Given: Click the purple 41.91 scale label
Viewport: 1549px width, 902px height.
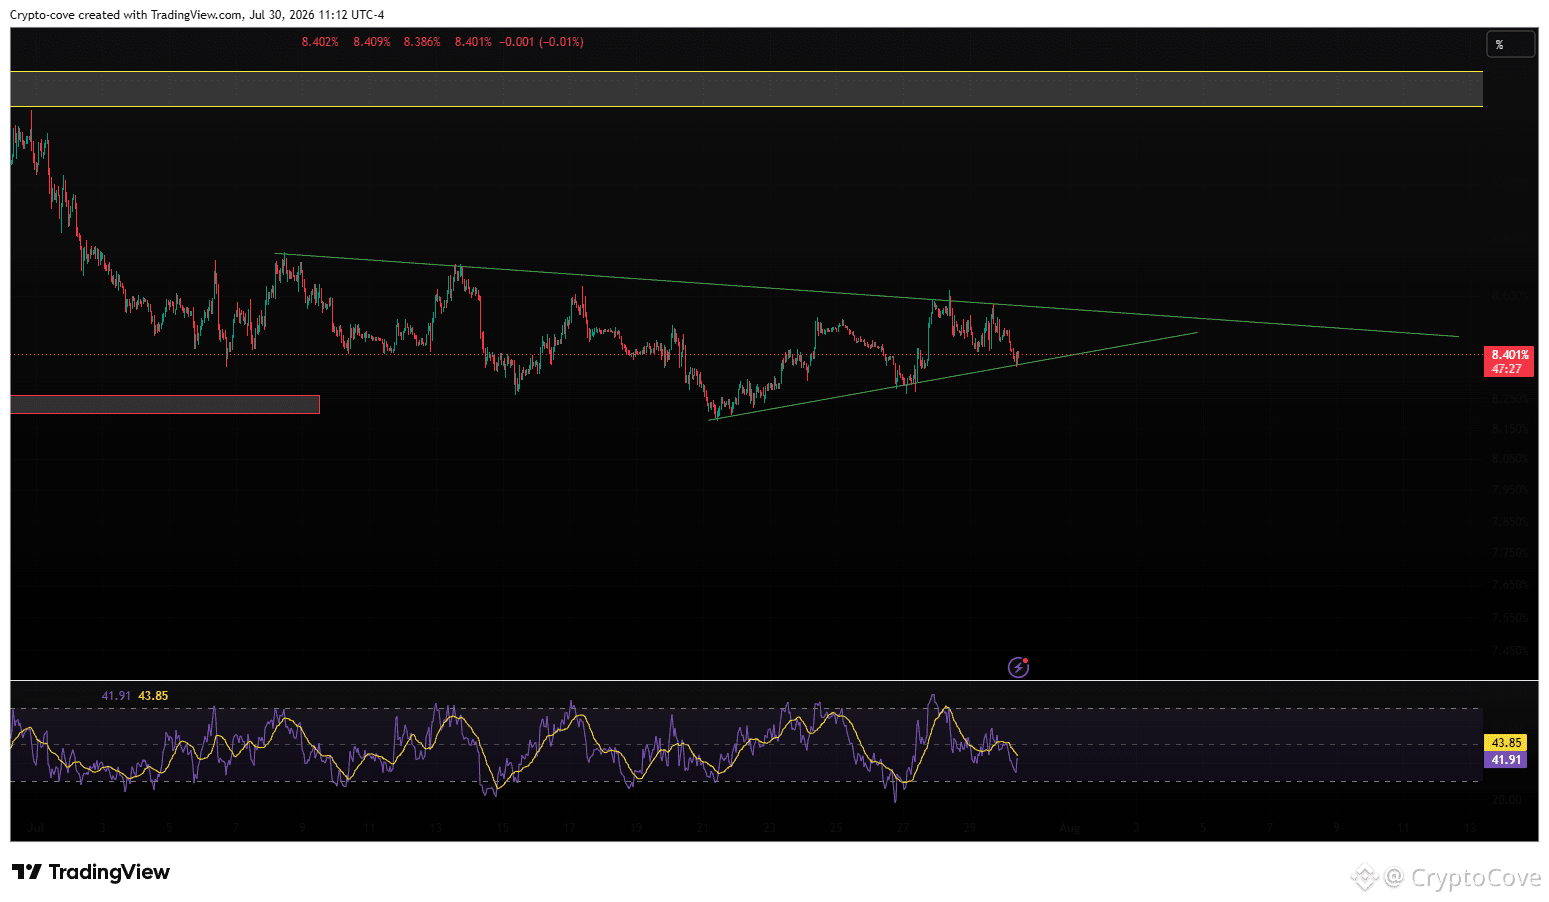Looking at the screenshot, I should 1506,760.
